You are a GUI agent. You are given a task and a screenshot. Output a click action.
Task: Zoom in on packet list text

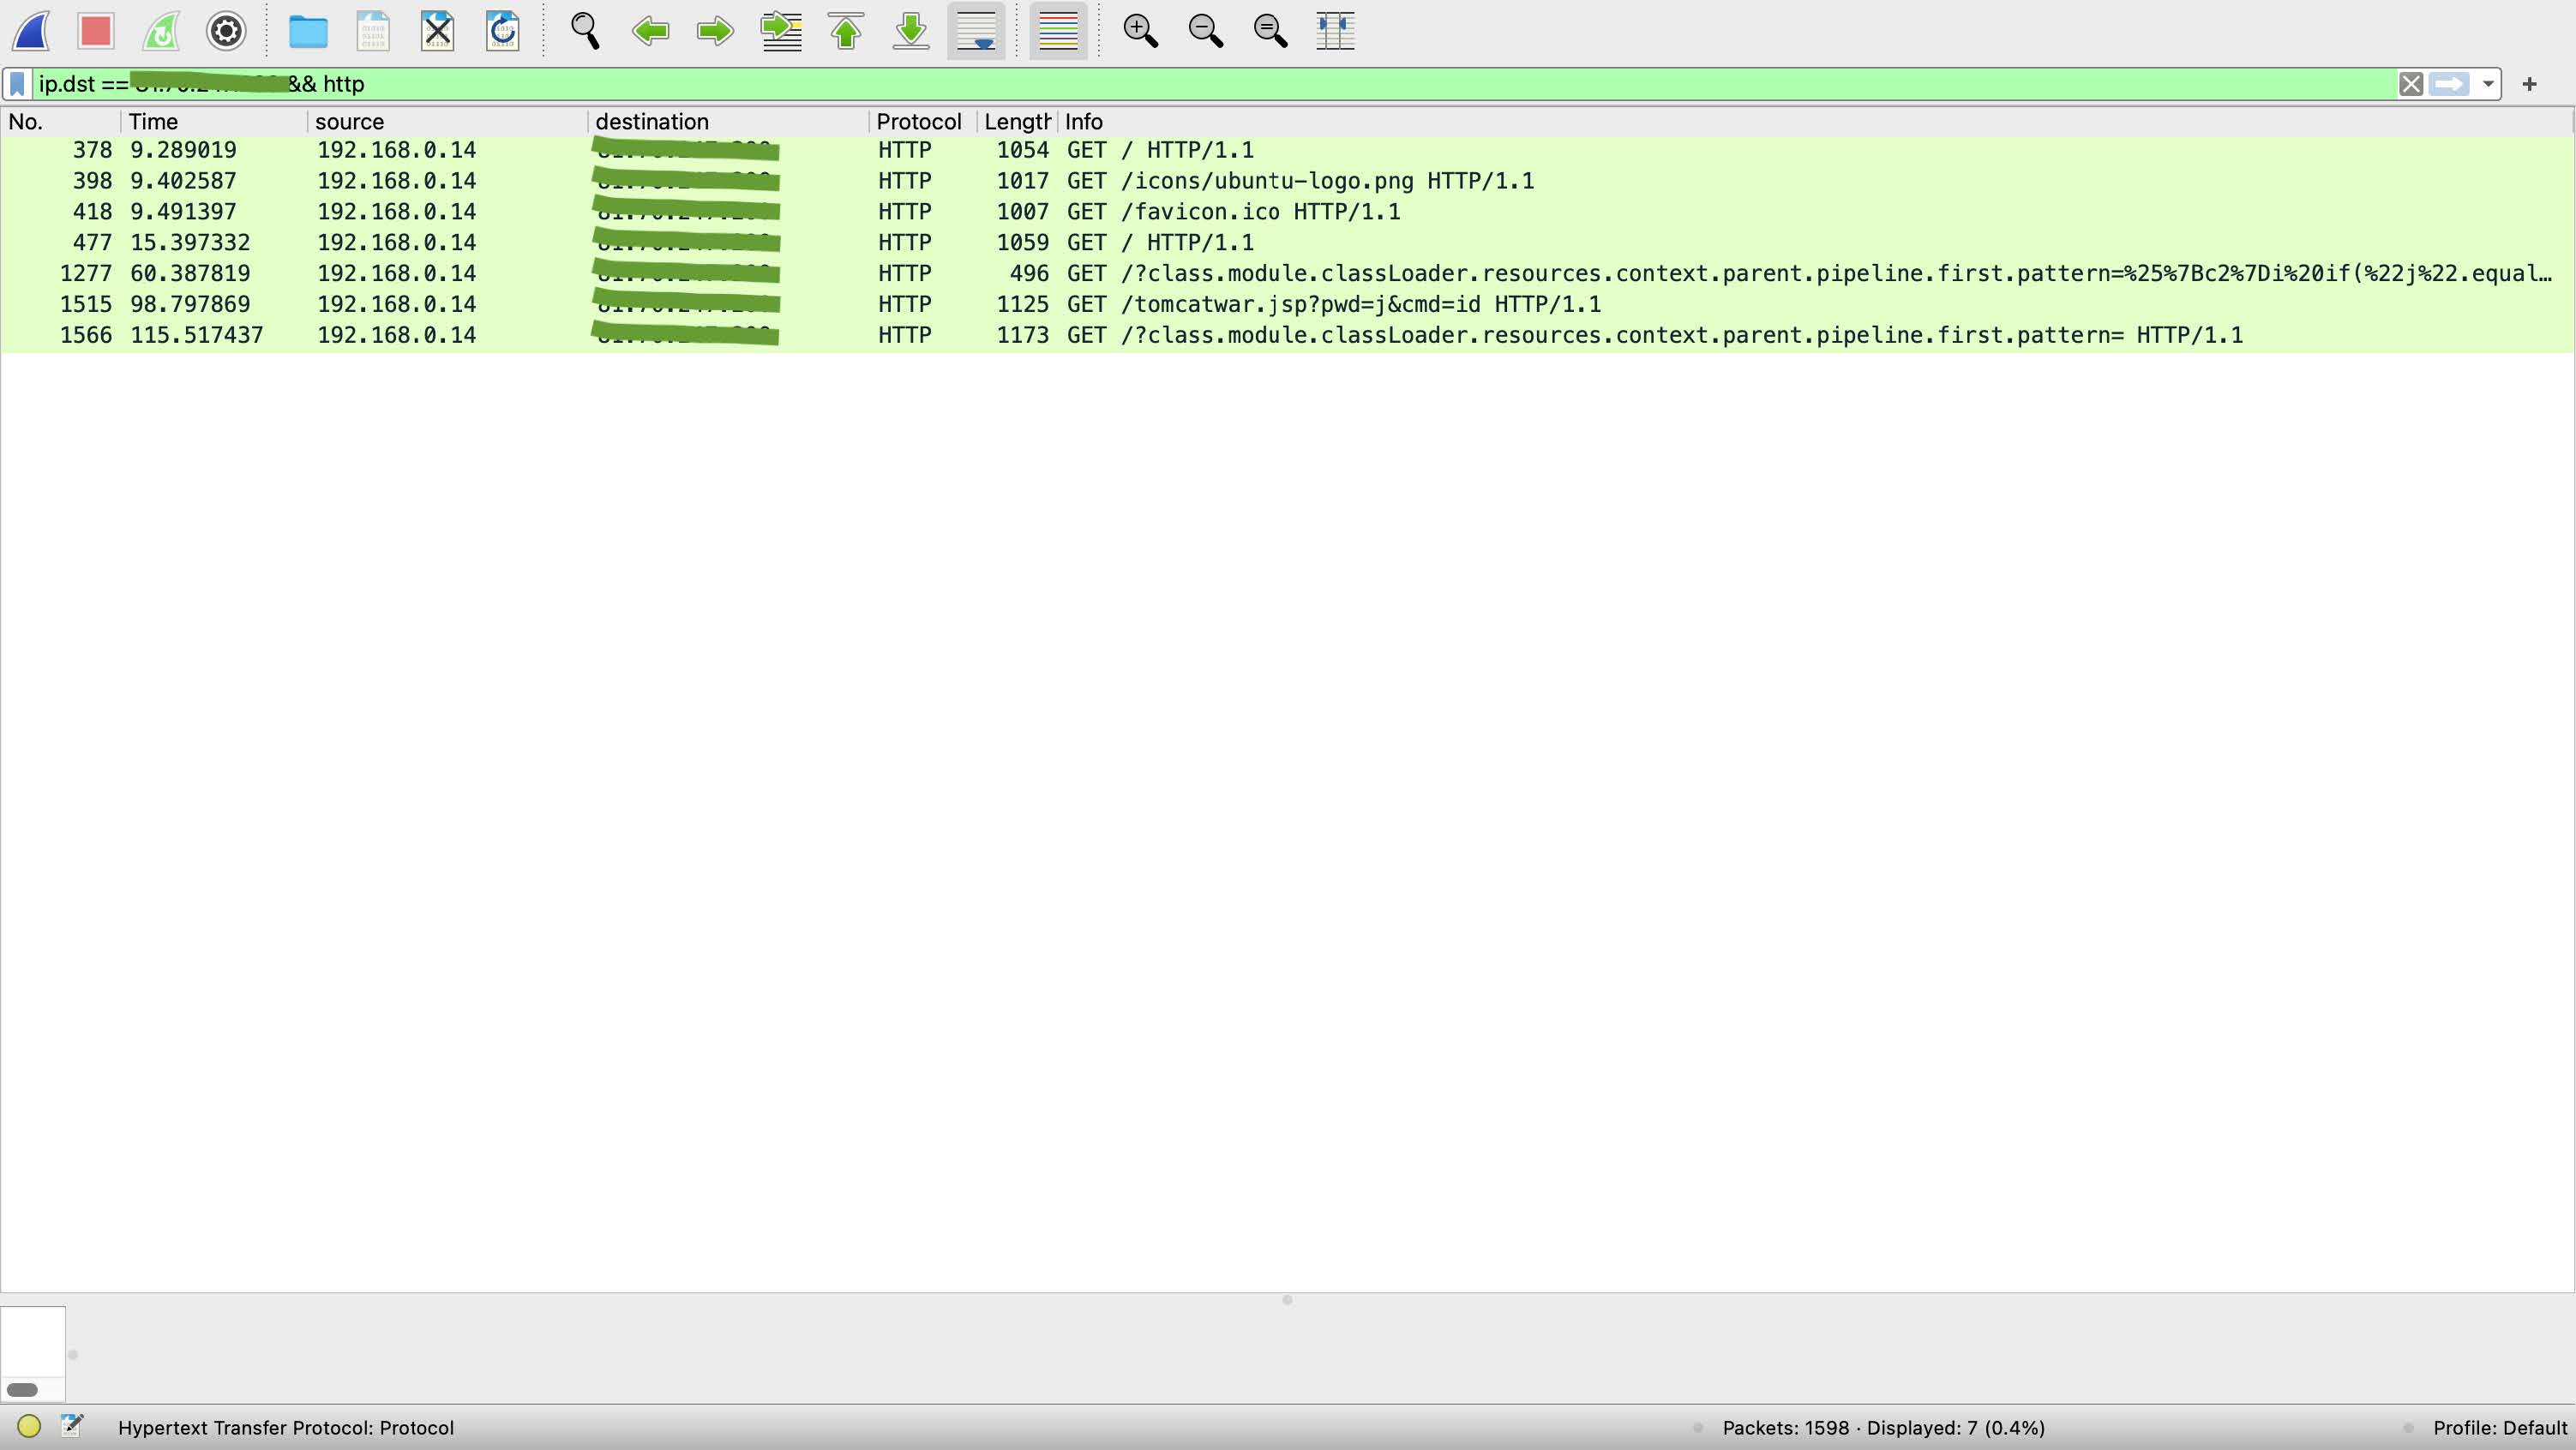[x=1140, y=31]
